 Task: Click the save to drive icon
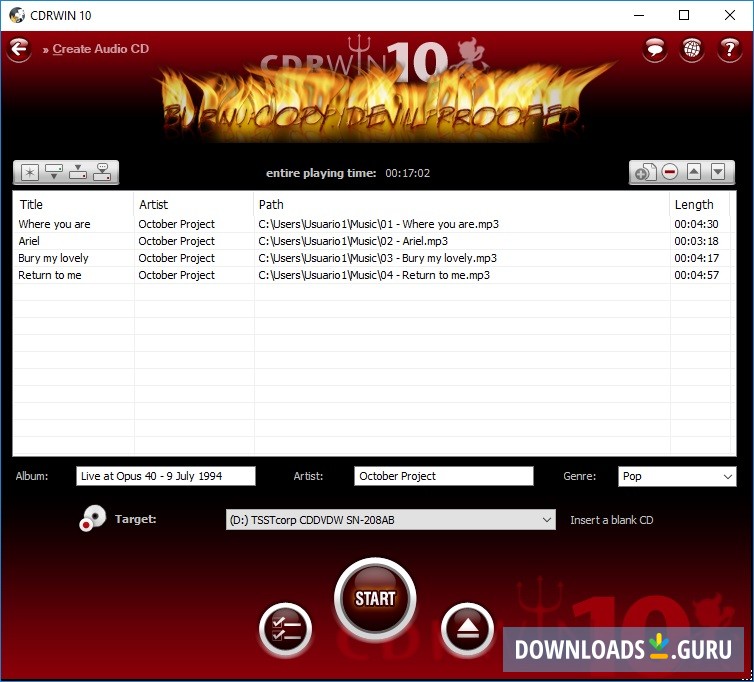(78, 172)
